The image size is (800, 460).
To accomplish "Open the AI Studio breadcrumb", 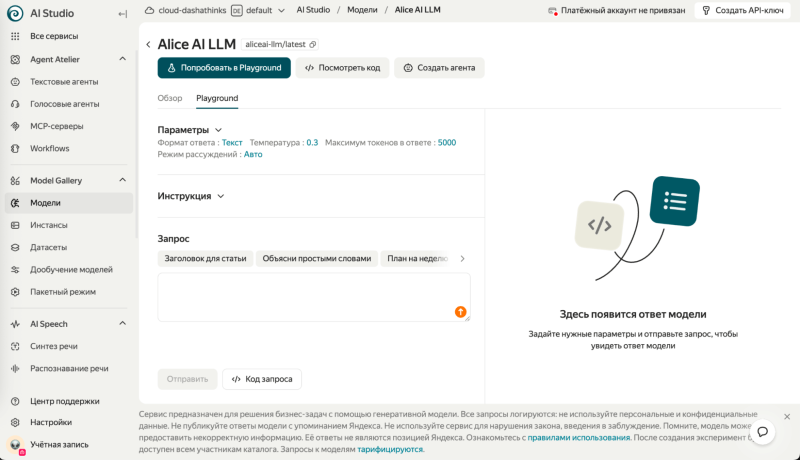I will tap(313, 10).
